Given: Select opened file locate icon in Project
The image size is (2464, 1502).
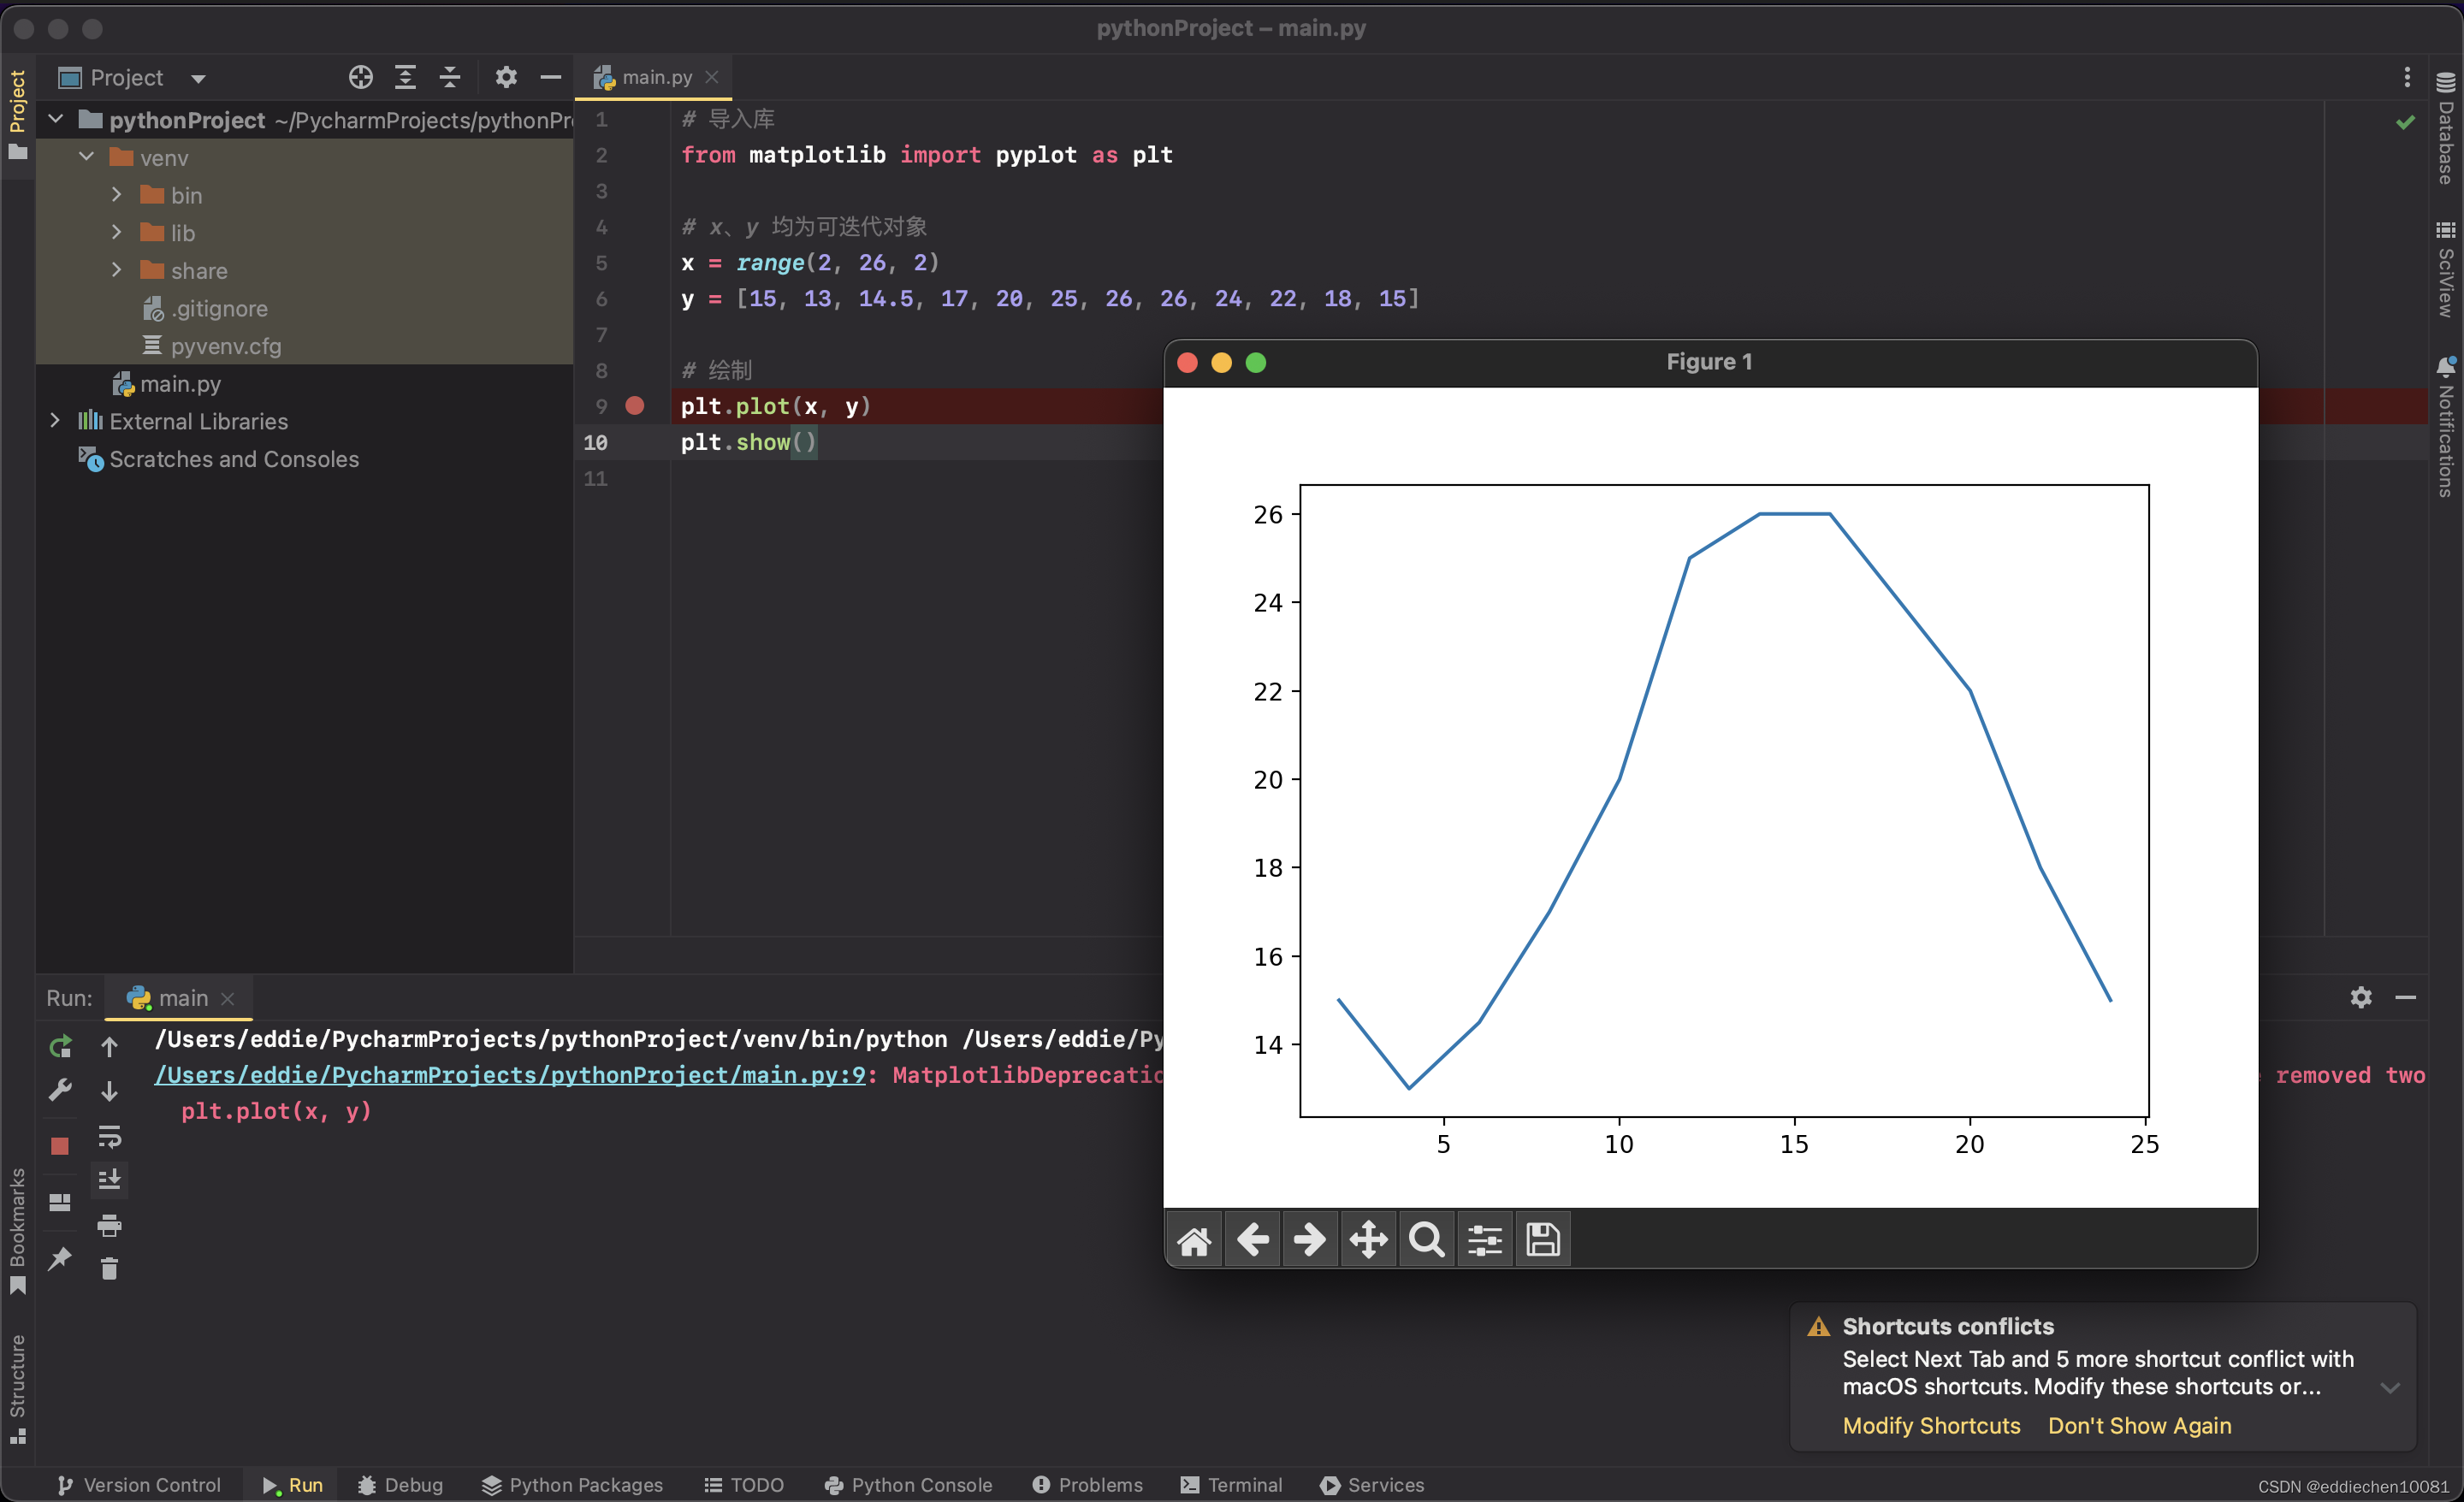Looking at the screenshot, I should click(361, 77).
